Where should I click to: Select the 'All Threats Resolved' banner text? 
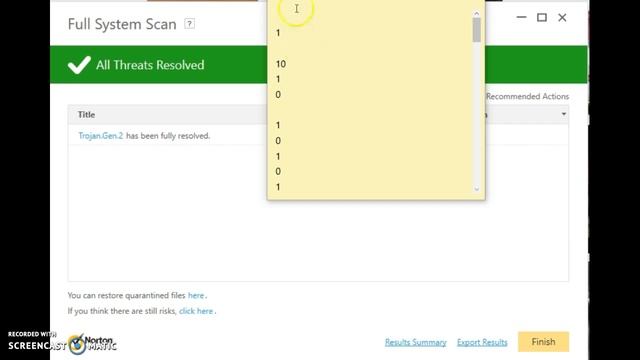pyautogui.click(x=150, y=65)
